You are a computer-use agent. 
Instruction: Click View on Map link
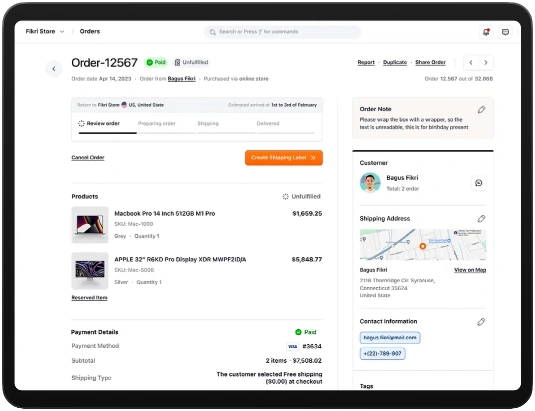[470, 270]
